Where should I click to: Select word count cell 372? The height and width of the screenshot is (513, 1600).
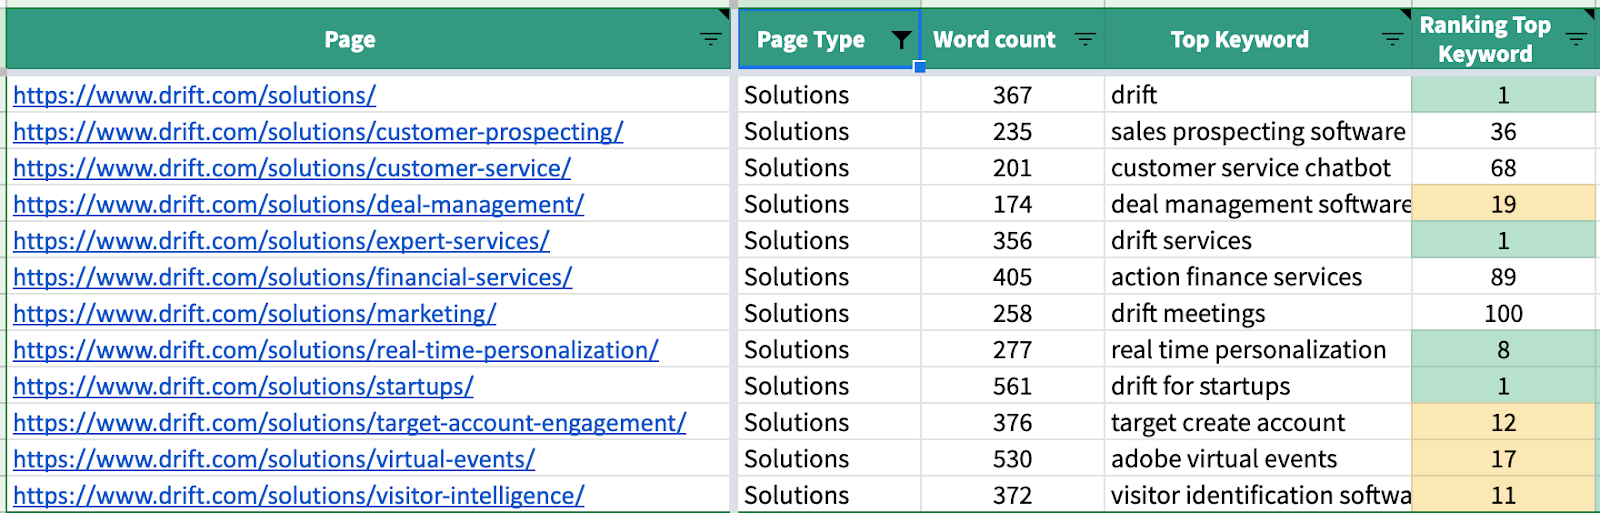click(1012, 495)
